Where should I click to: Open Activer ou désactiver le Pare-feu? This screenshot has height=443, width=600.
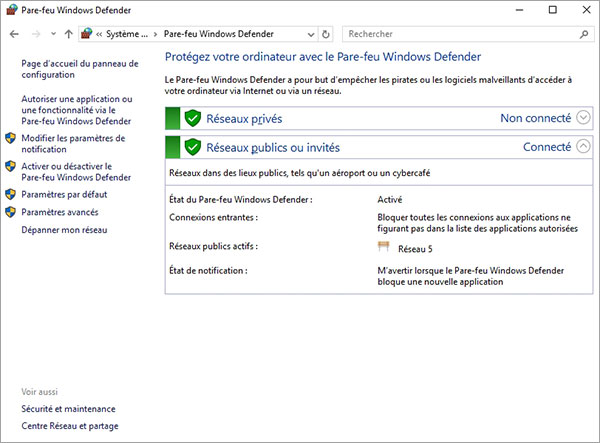point(76,172)
